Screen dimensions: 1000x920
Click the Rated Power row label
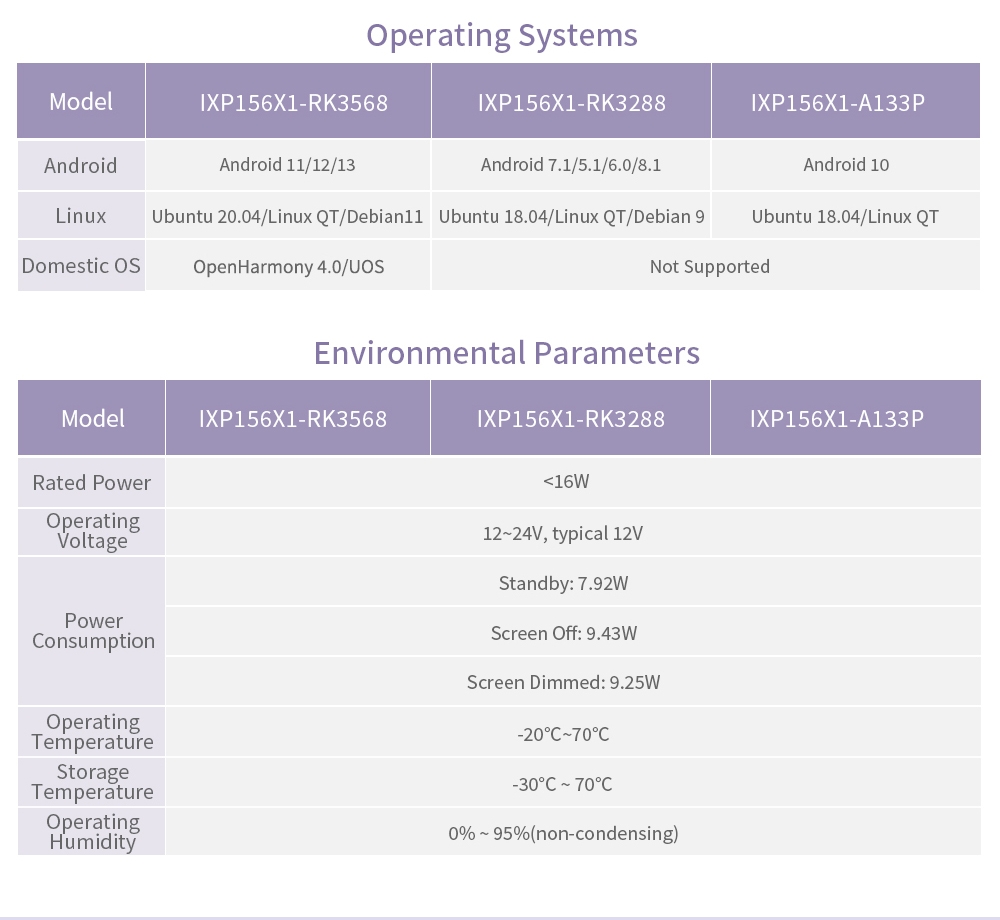(92, 483)
